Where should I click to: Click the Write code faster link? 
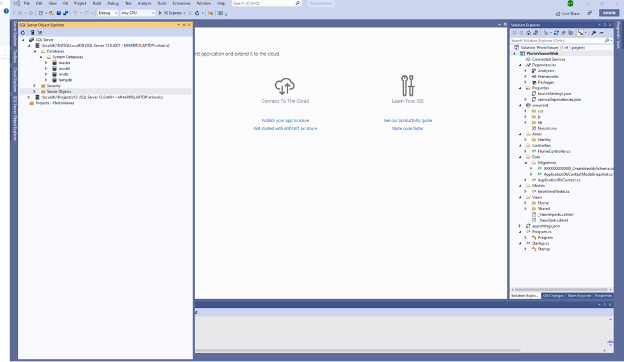tap(408, 128)
